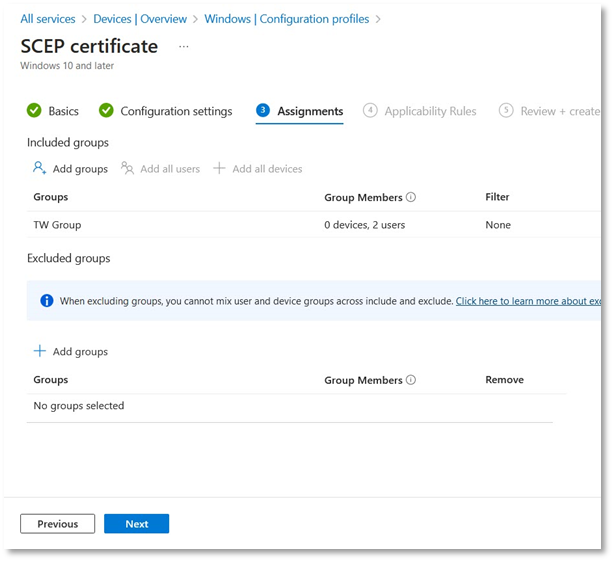Screen dimensions: 613x561
Task: Click the green checkmark for Basics step
Action: click(34, 111)
